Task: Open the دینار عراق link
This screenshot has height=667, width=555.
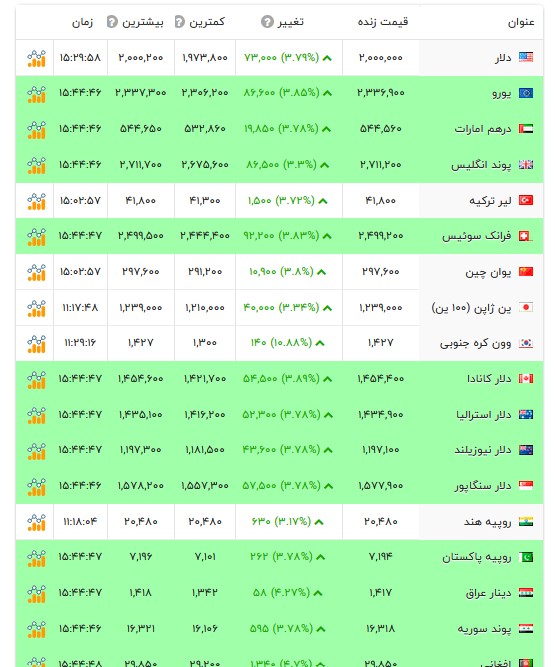Action: [x=489, y=593]
